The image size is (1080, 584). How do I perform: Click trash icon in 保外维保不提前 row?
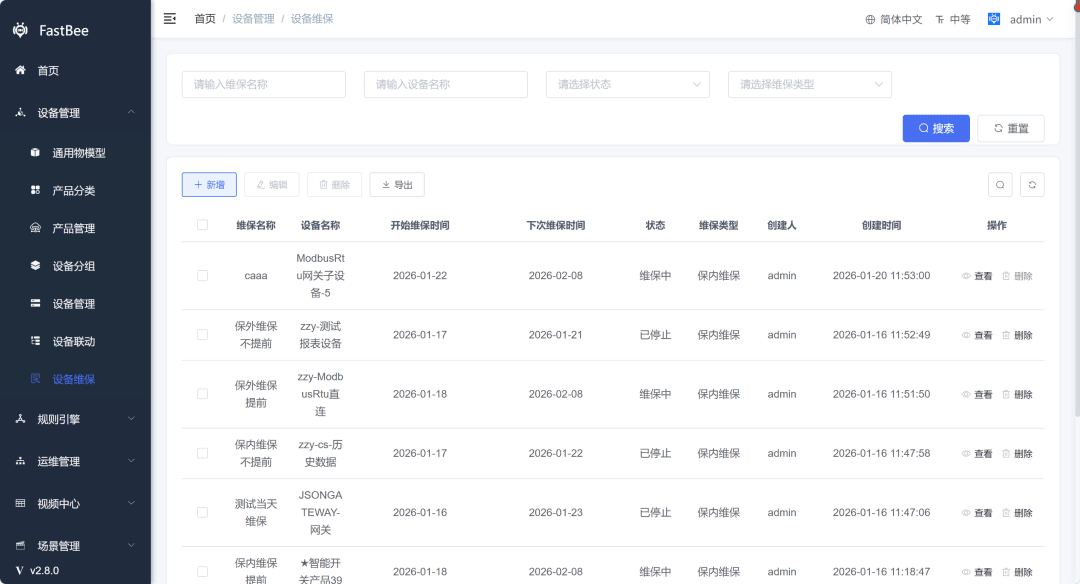tap(1006, 335)
